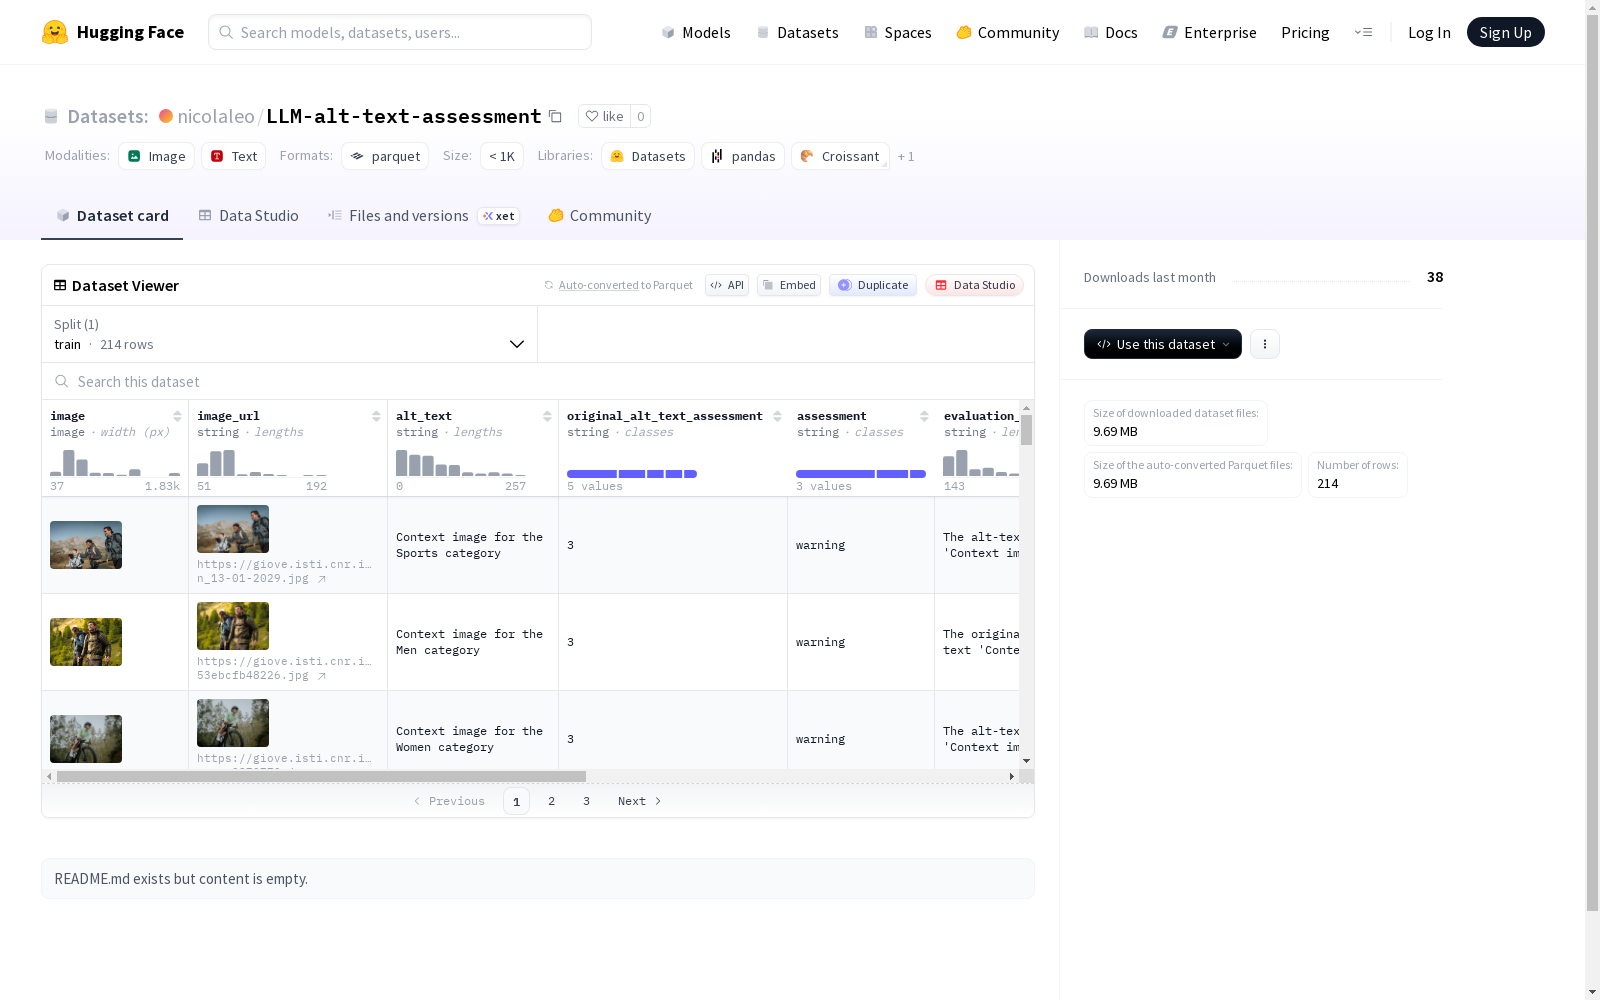
Task: Show additional libraries via +1
Action: point(906,156)
